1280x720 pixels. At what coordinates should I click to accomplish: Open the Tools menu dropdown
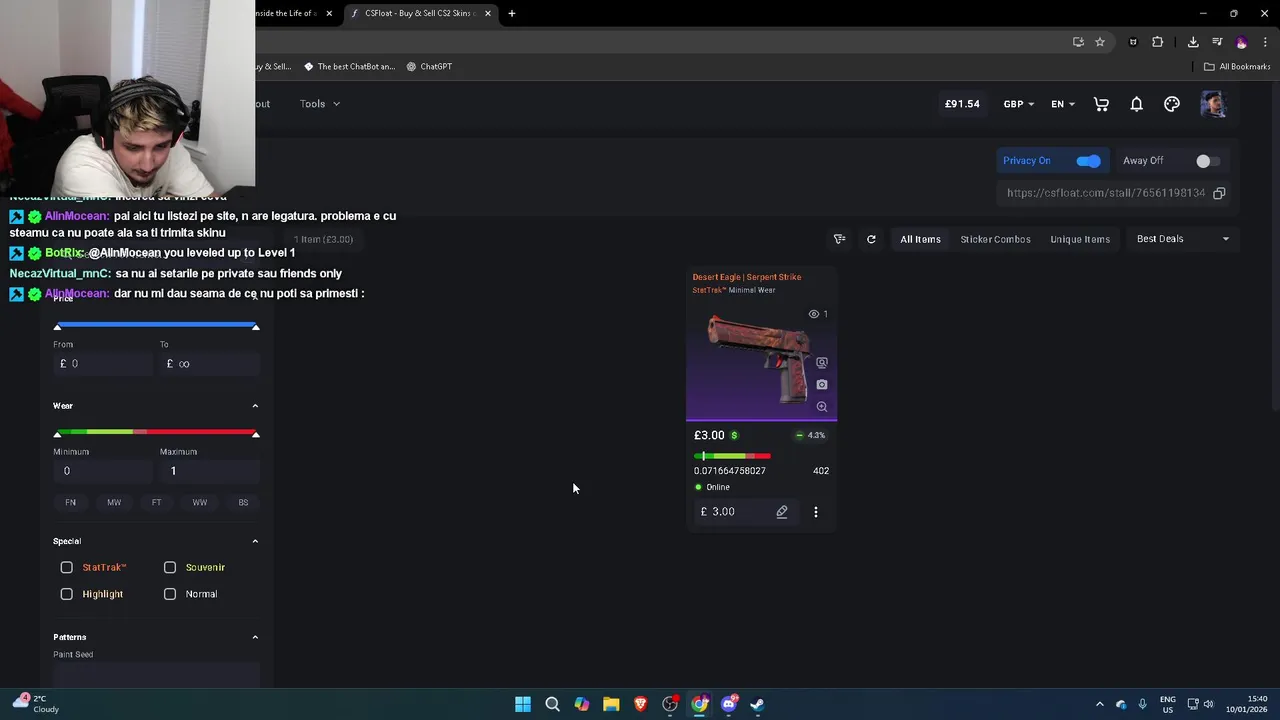tap(320, 104)
